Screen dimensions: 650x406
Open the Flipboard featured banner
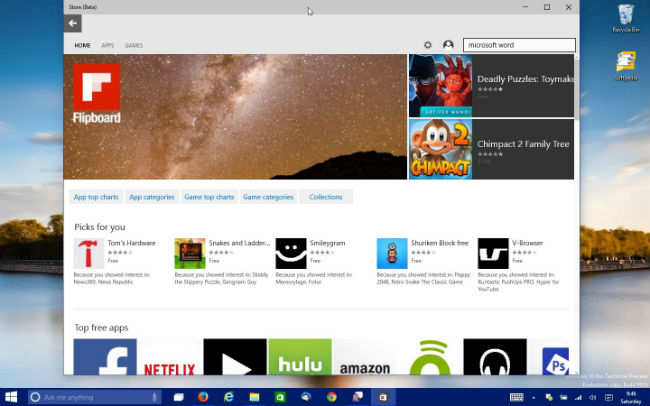click(x=235, y=117)
